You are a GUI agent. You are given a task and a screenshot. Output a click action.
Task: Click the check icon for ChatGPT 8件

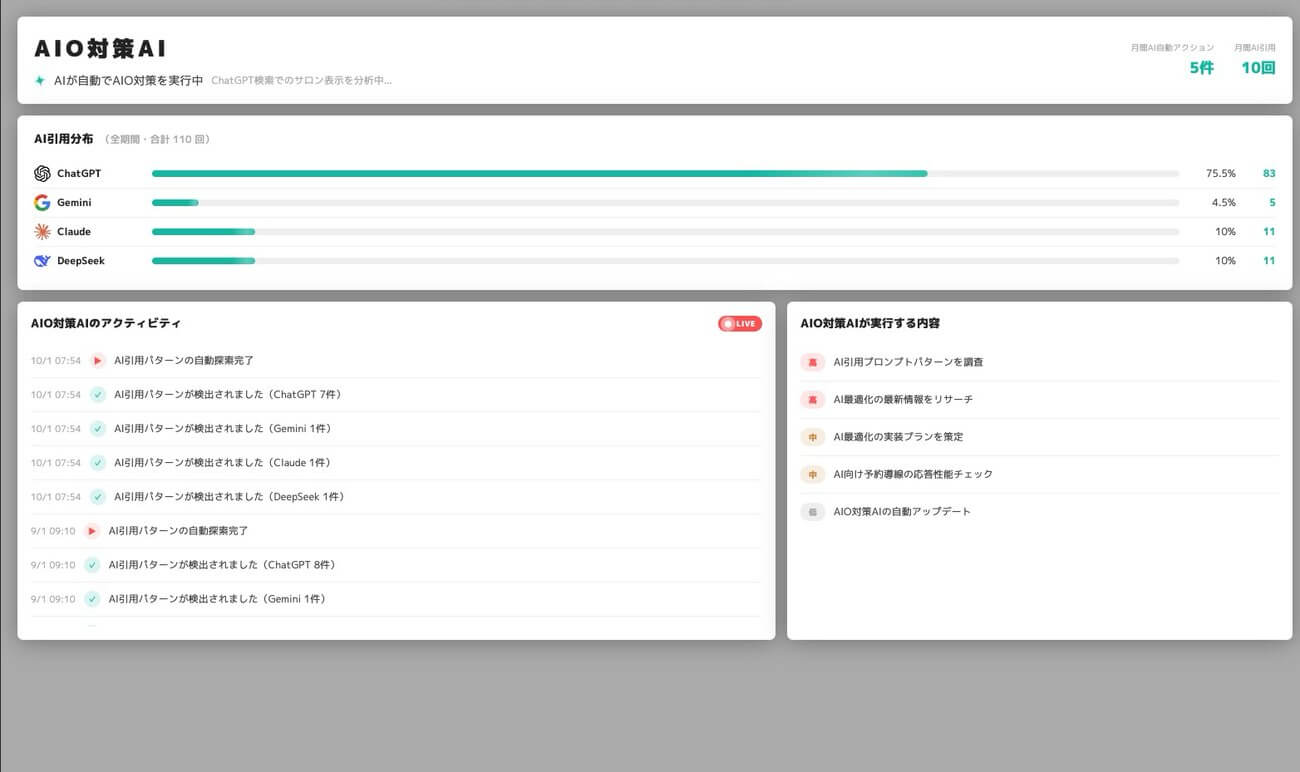(92, 564)
